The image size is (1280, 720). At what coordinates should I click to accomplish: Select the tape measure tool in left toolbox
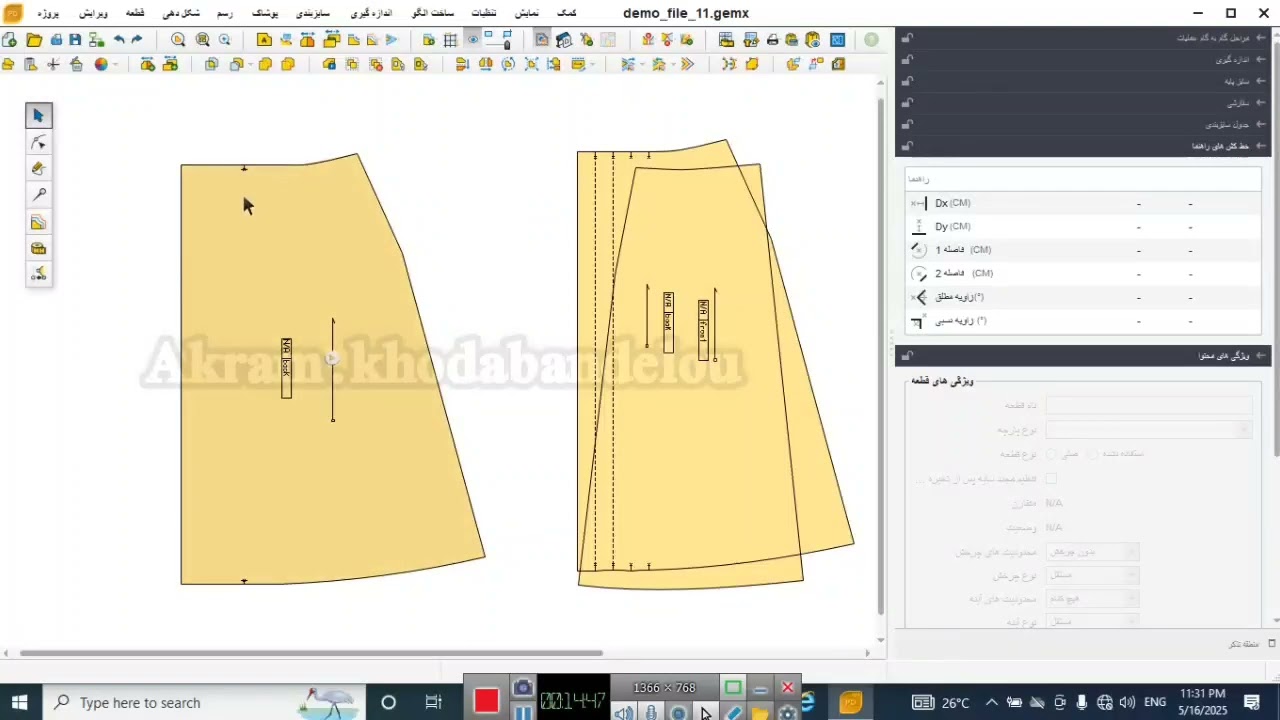[x=39, y=248]
